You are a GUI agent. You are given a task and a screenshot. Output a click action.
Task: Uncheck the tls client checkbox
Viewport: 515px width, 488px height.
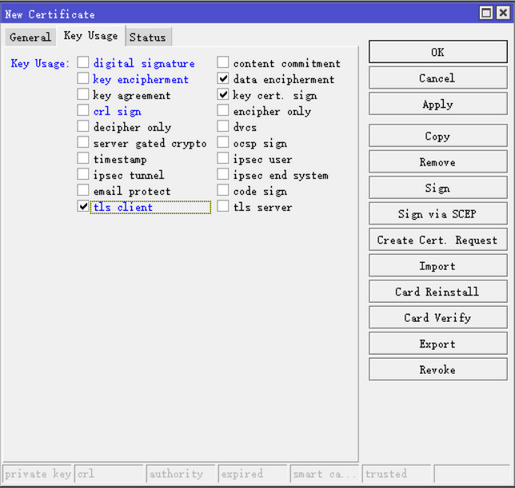[83, 206]
